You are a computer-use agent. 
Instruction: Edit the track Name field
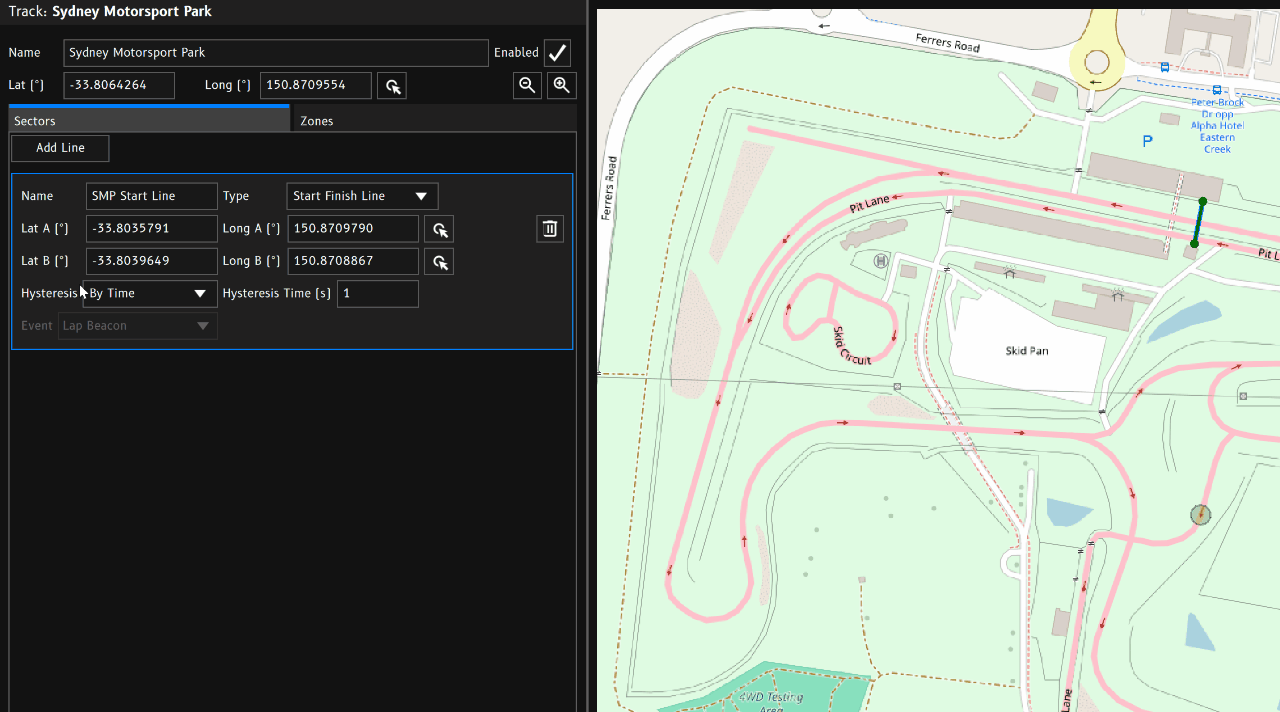coord(276,53)
